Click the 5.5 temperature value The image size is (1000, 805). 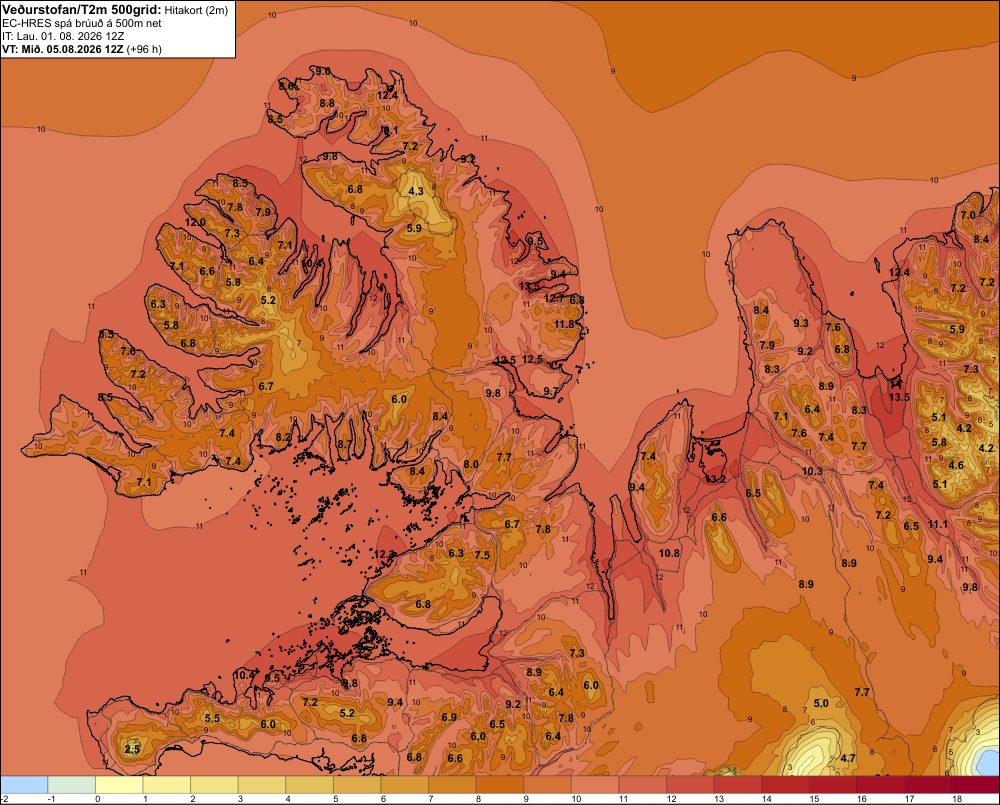pos(212,718)
